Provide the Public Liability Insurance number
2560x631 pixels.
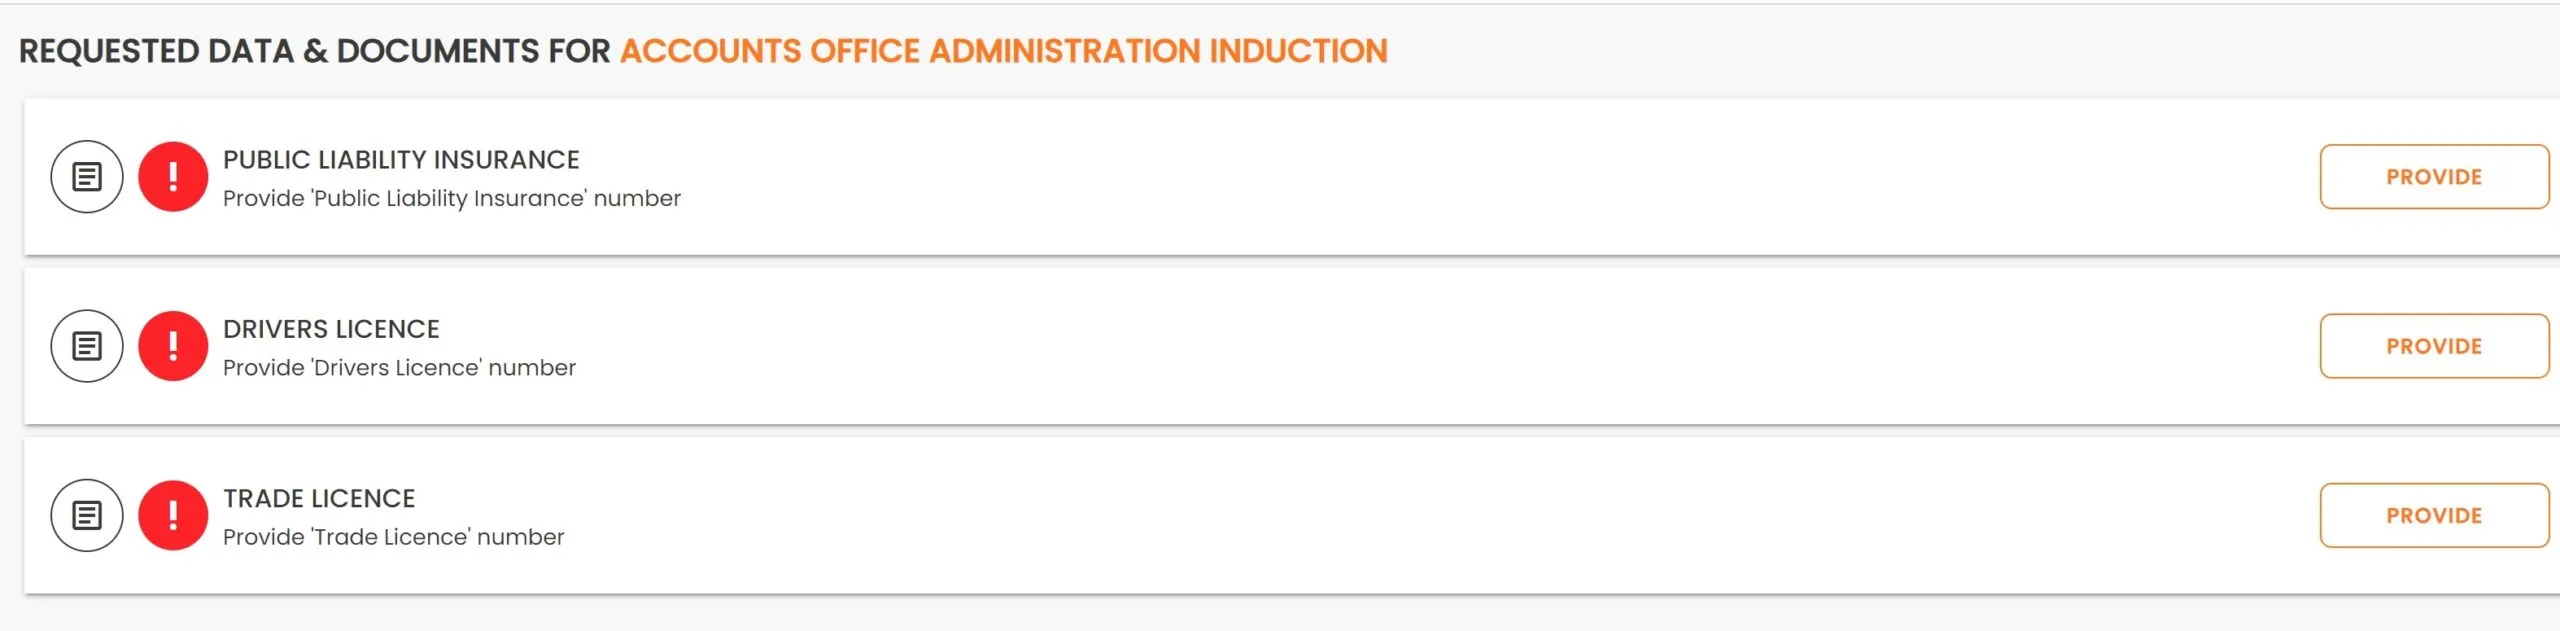click(2434, 177)
